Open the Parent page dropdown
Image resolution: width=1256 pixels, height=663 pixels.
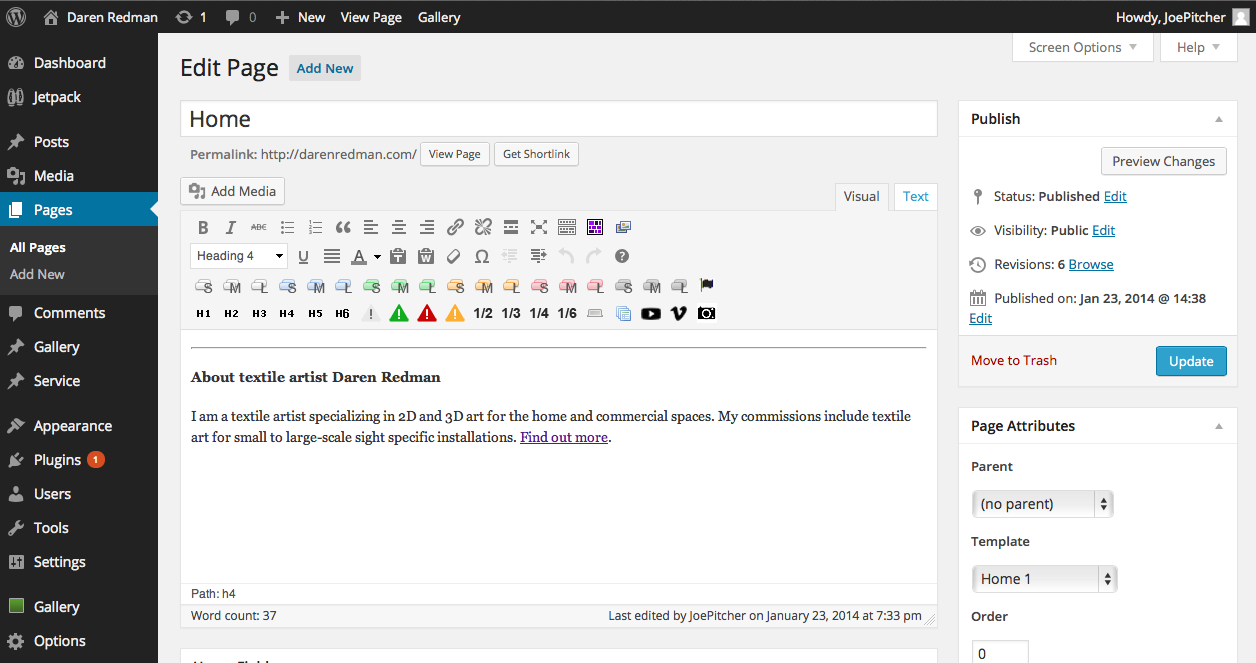[x=1042, y=504]
